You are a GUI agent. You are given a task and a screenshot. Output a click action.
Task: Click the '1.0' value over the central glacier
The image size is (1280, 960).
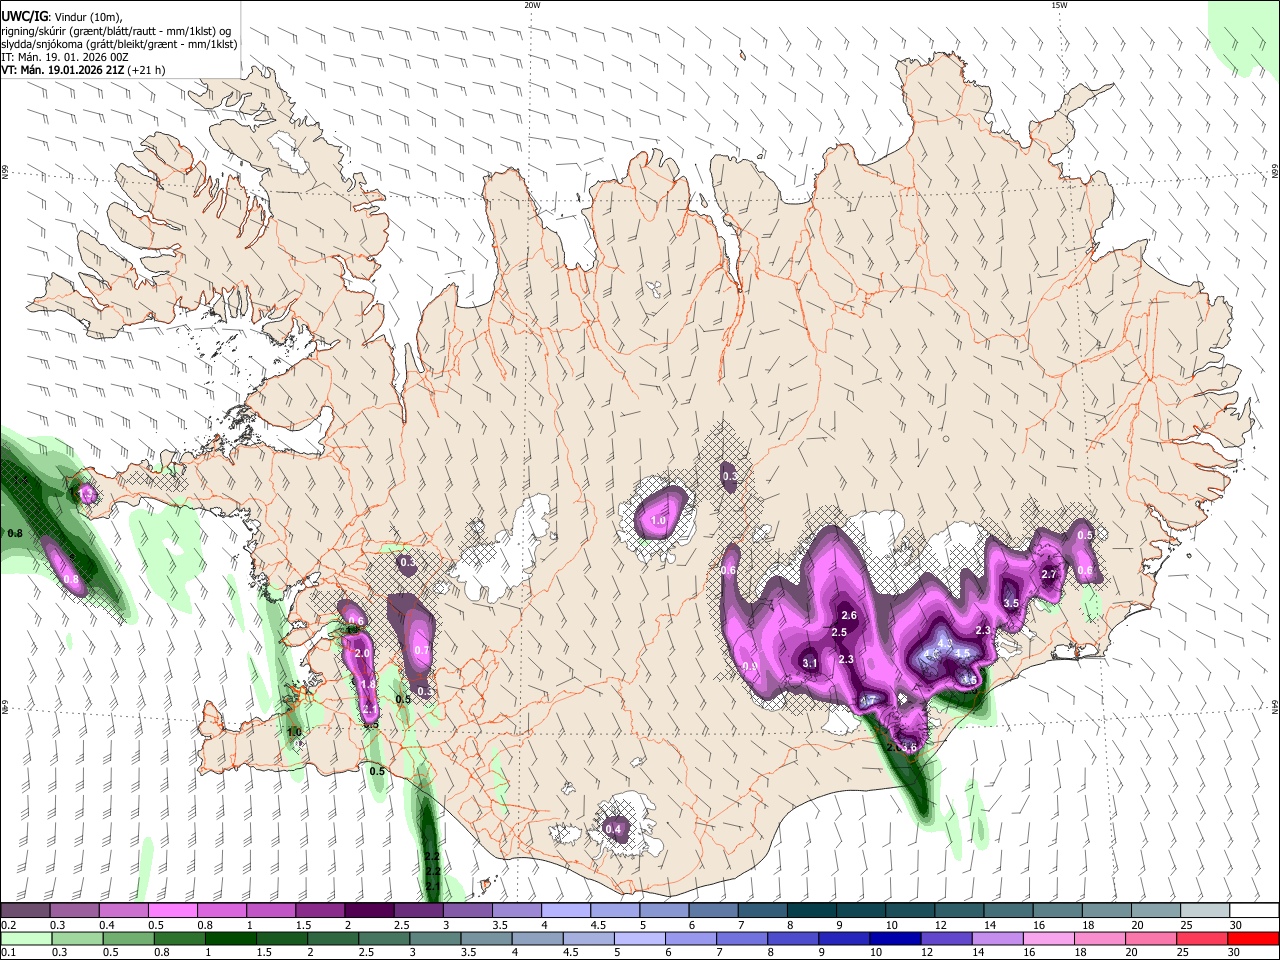pyautogui.click(x=658, y=520)
